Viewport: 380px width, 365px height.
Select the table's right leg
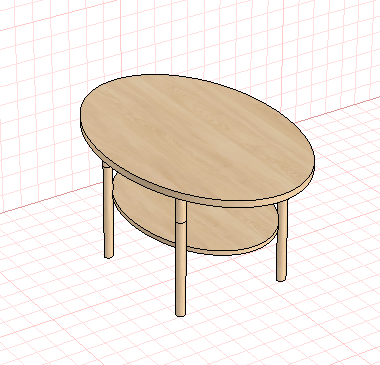click(282, 241)
